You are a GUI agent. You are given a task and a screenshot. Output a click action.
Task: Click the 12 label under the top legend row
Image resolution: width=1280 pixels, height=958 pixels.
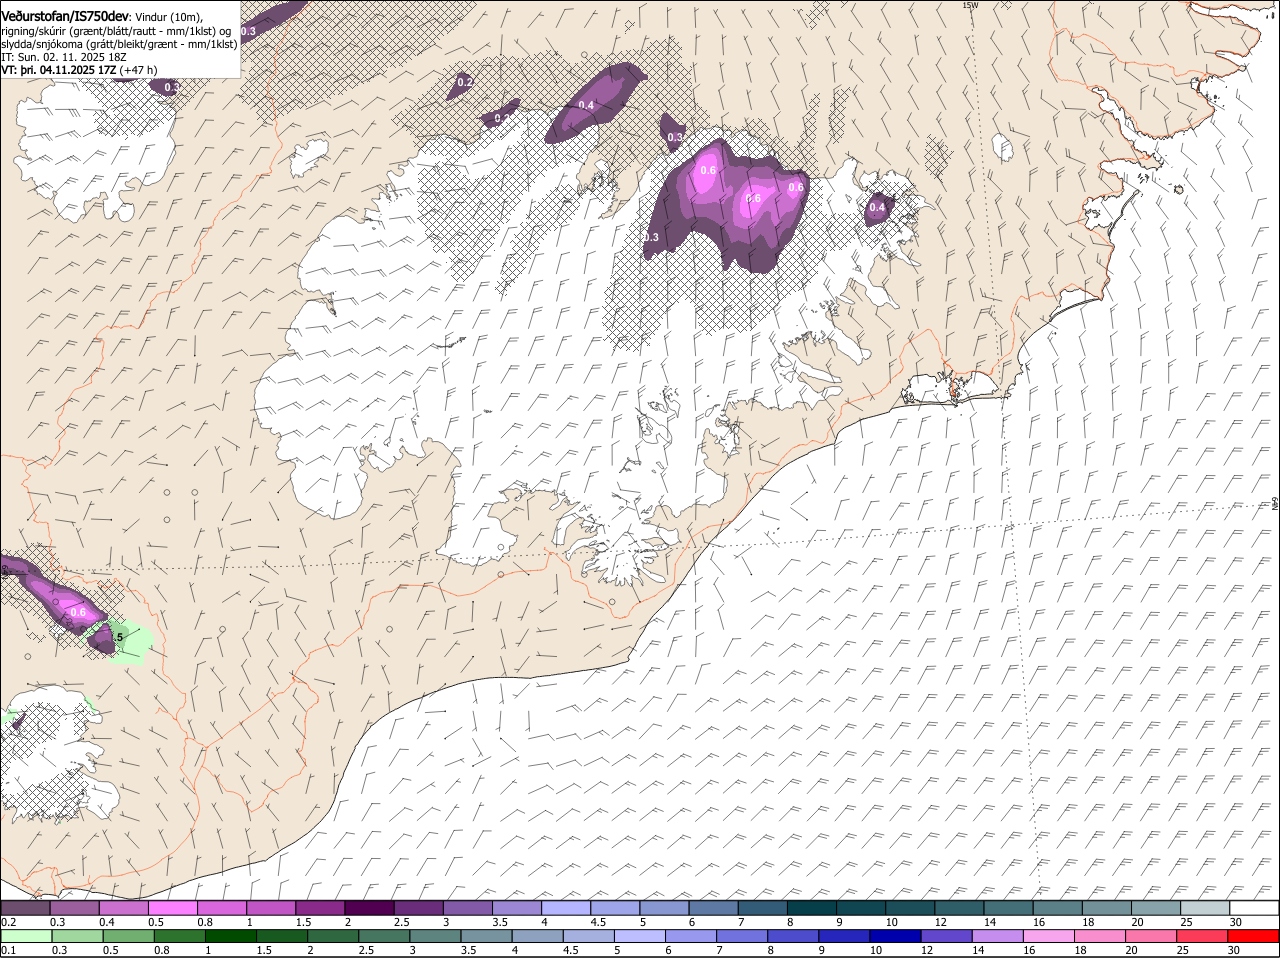pos(939,921)
